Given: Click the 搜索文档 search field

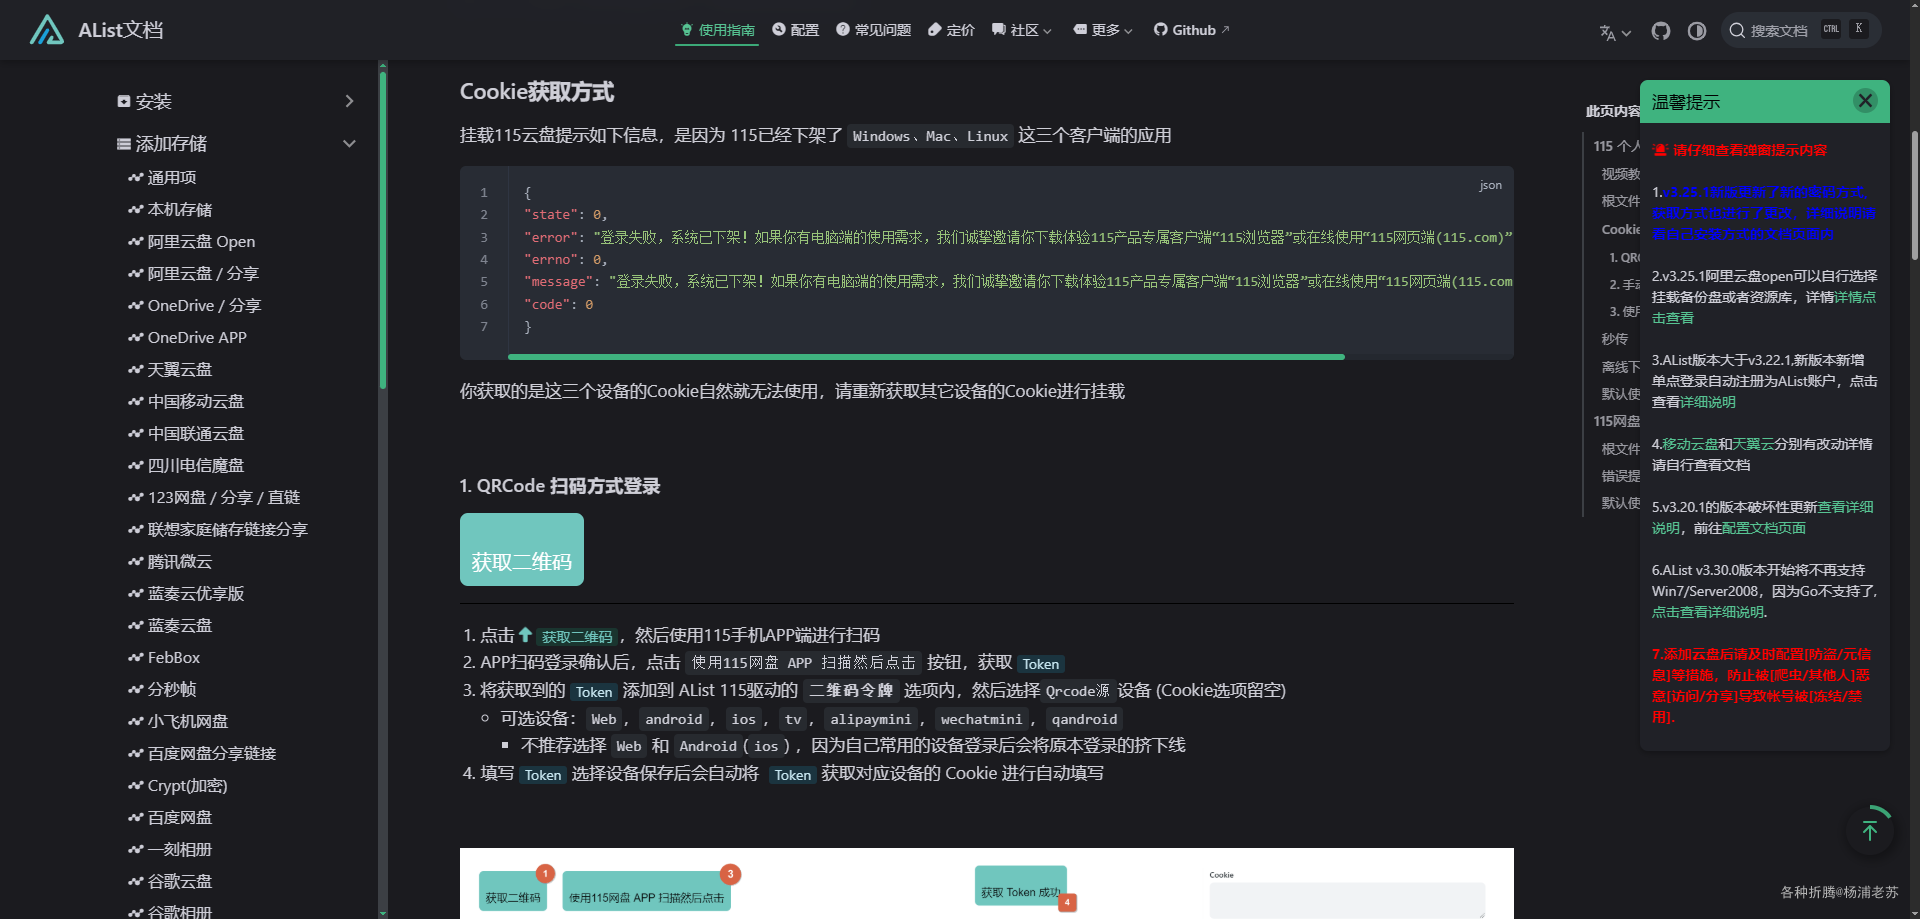Looking at the screenshot, I should coord(1801,30).
